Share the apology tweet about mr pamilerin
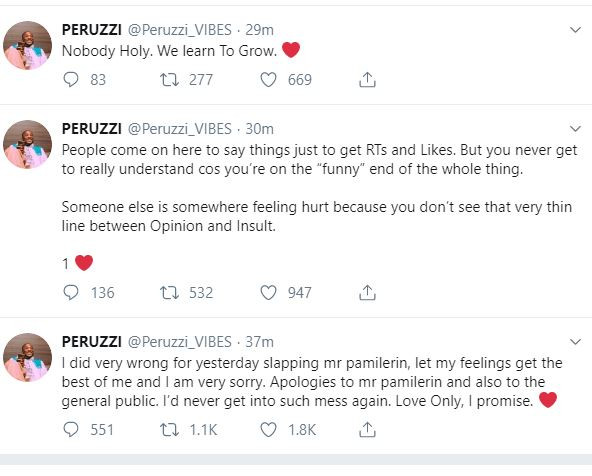 coord(367,430)
